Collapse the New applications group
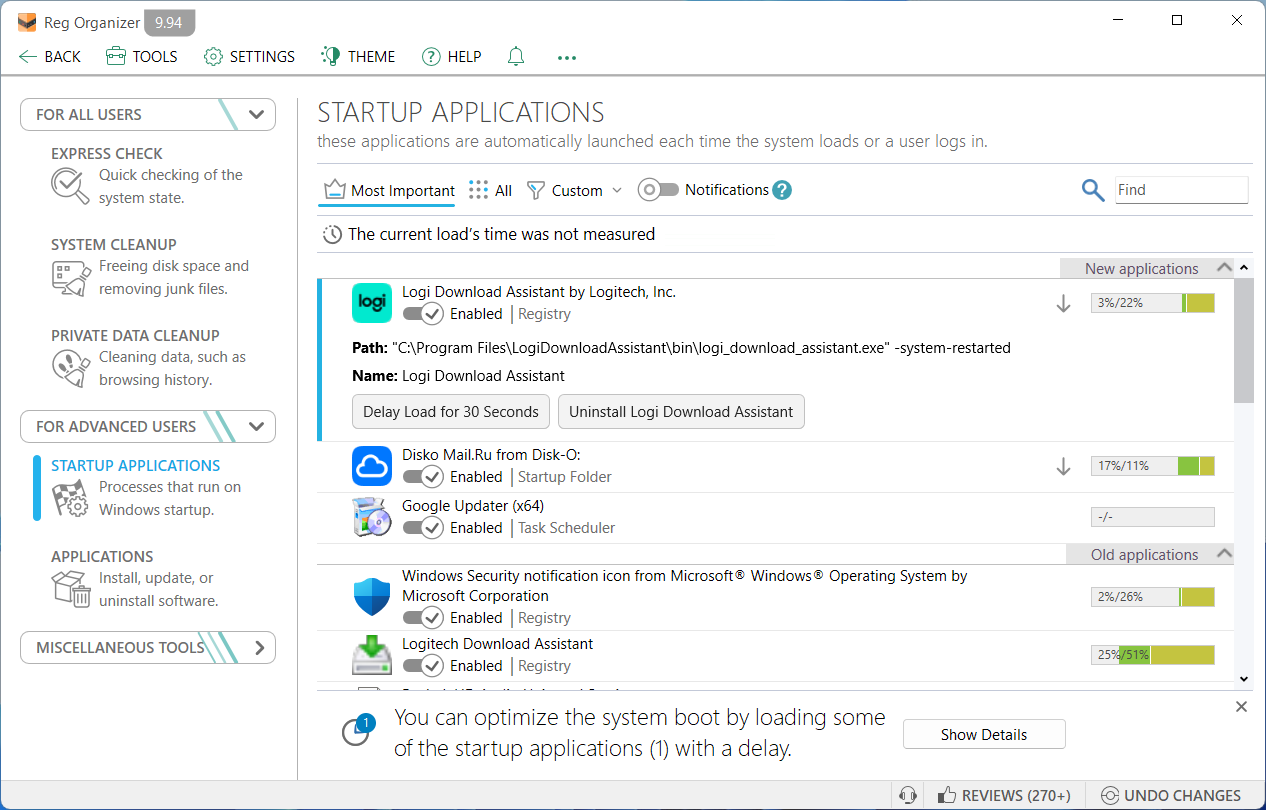 coord(1224,268)
